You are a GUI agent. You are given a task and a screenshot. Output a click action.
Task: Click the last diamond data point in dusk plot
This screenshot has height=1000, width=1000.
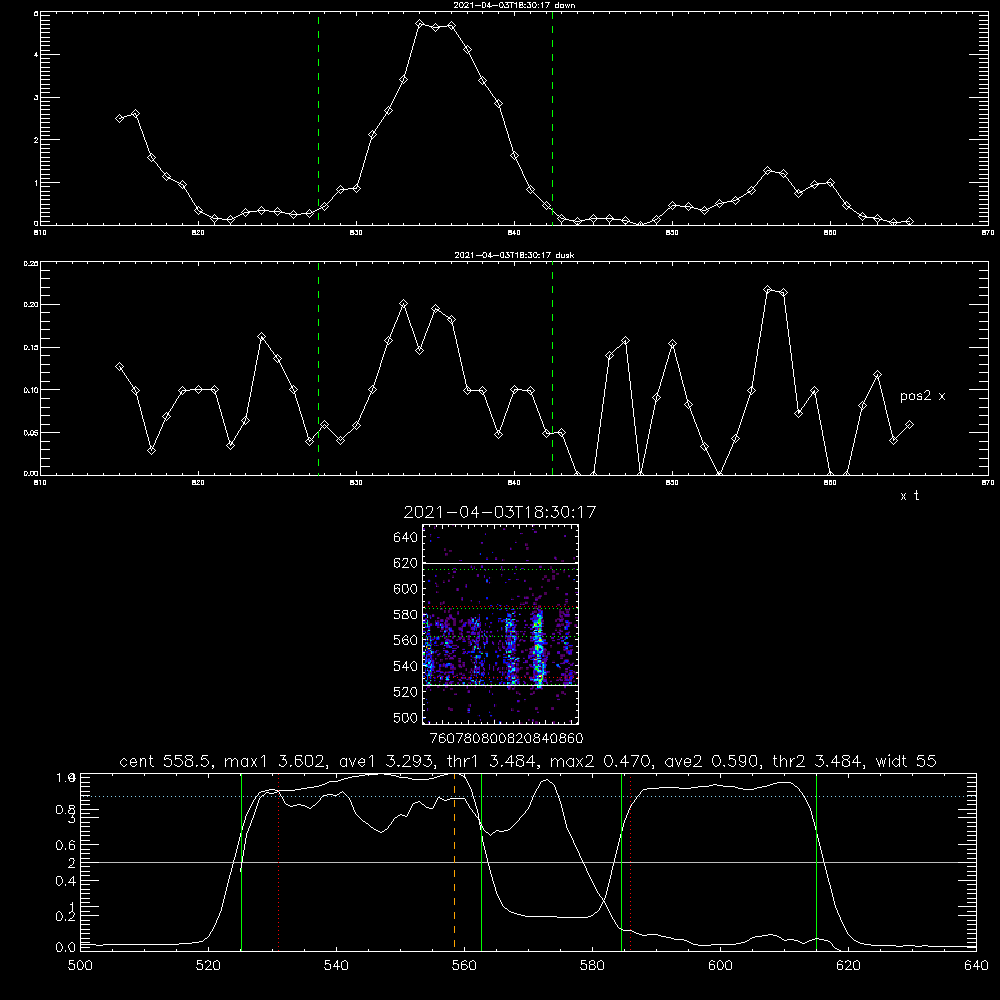(909, 424)
